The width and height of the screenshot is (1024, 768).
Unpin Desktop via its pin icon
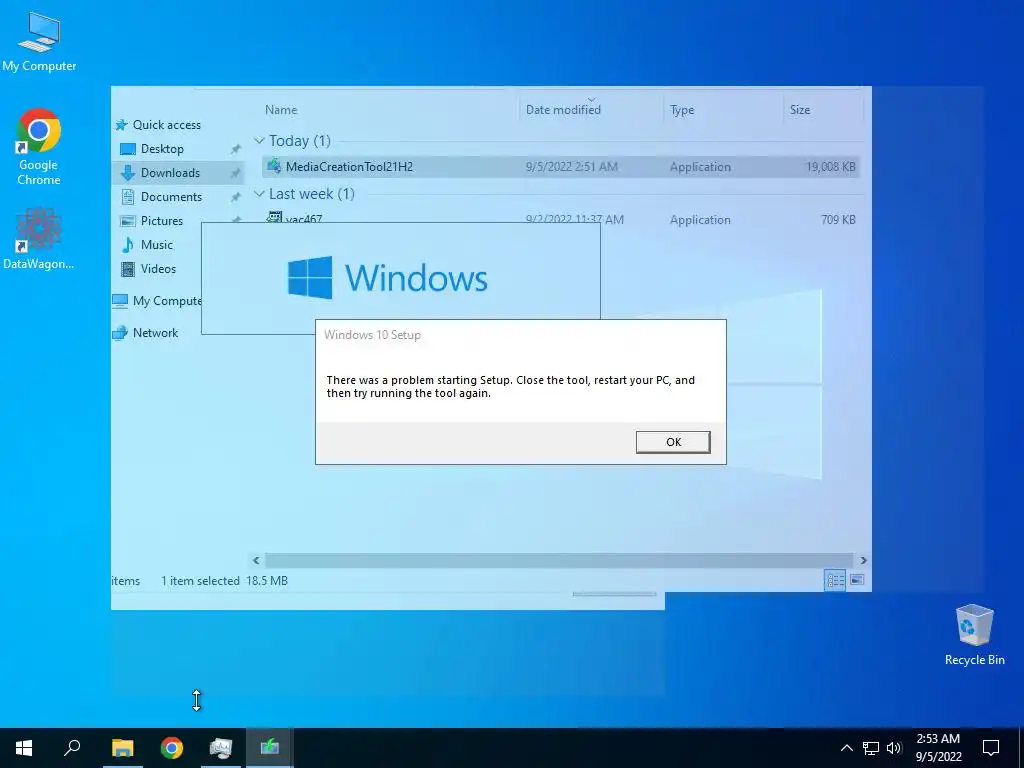tap(236, 150)
